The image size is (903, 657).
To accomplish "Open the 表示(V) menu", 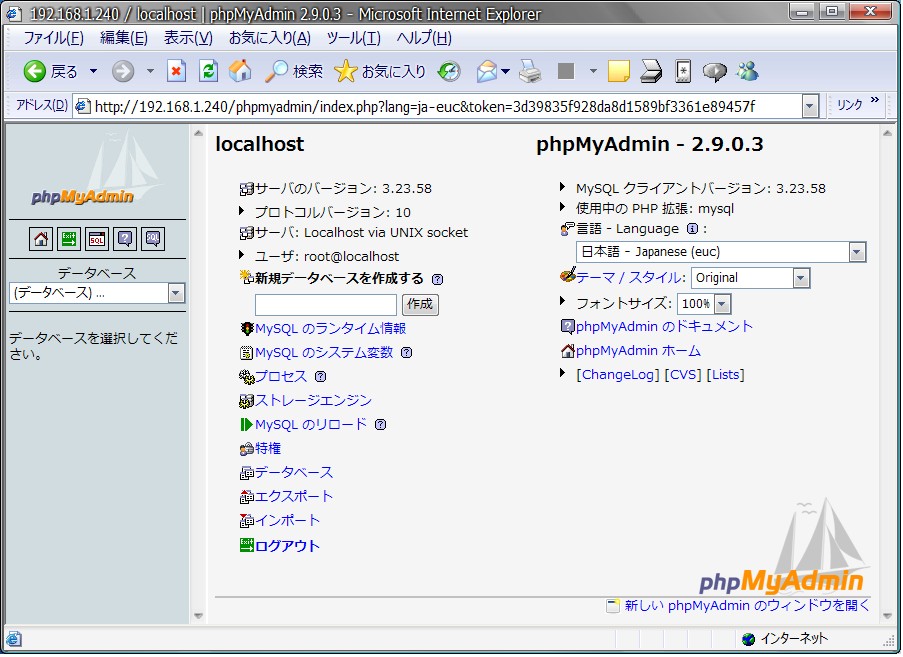I will [x=188, y=38].
